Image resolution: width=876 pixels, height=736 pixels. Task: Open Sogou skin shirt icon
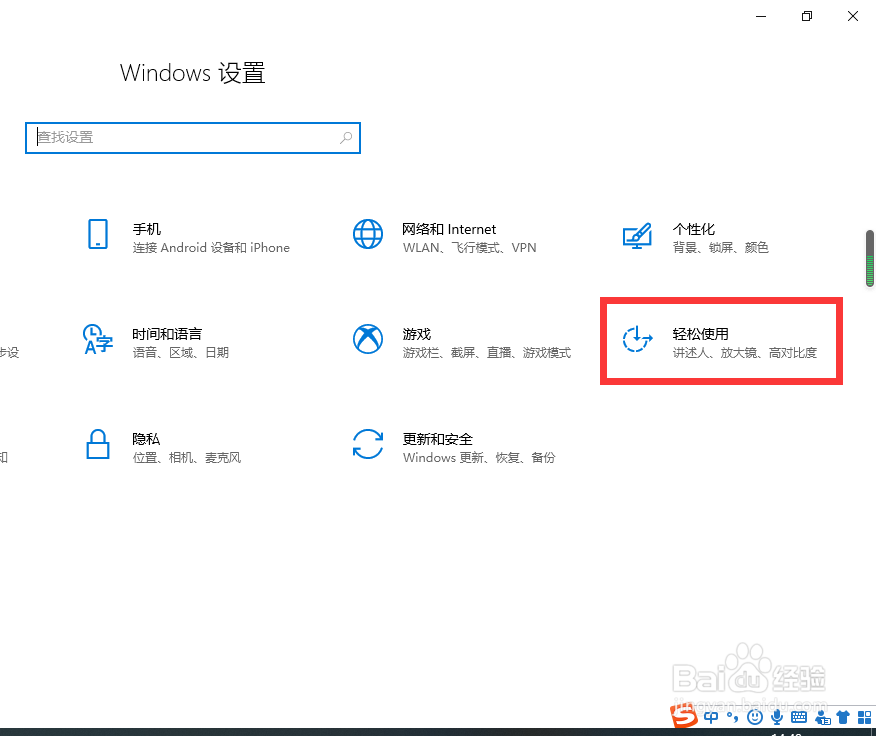click(x=843, y=717)
